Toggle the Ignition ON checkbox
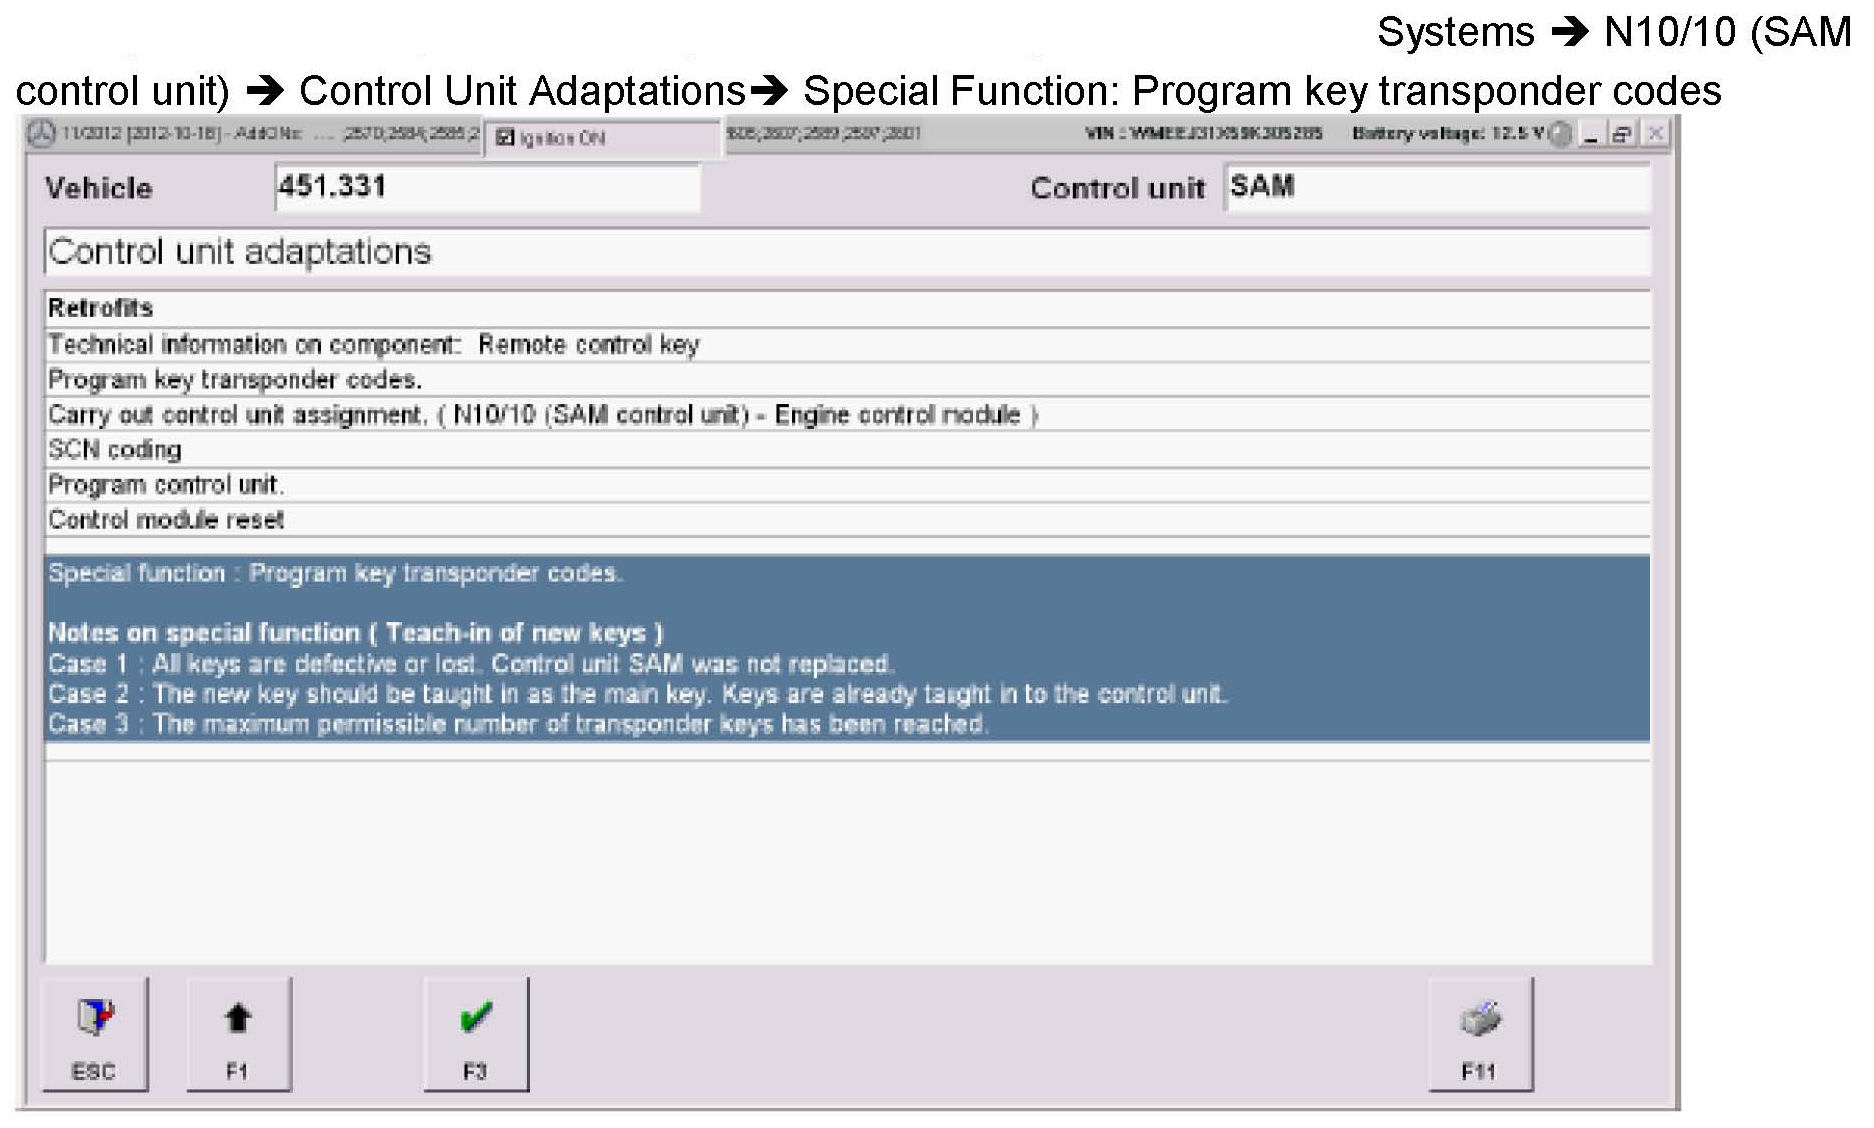1874x1128 pixels. 505,138
